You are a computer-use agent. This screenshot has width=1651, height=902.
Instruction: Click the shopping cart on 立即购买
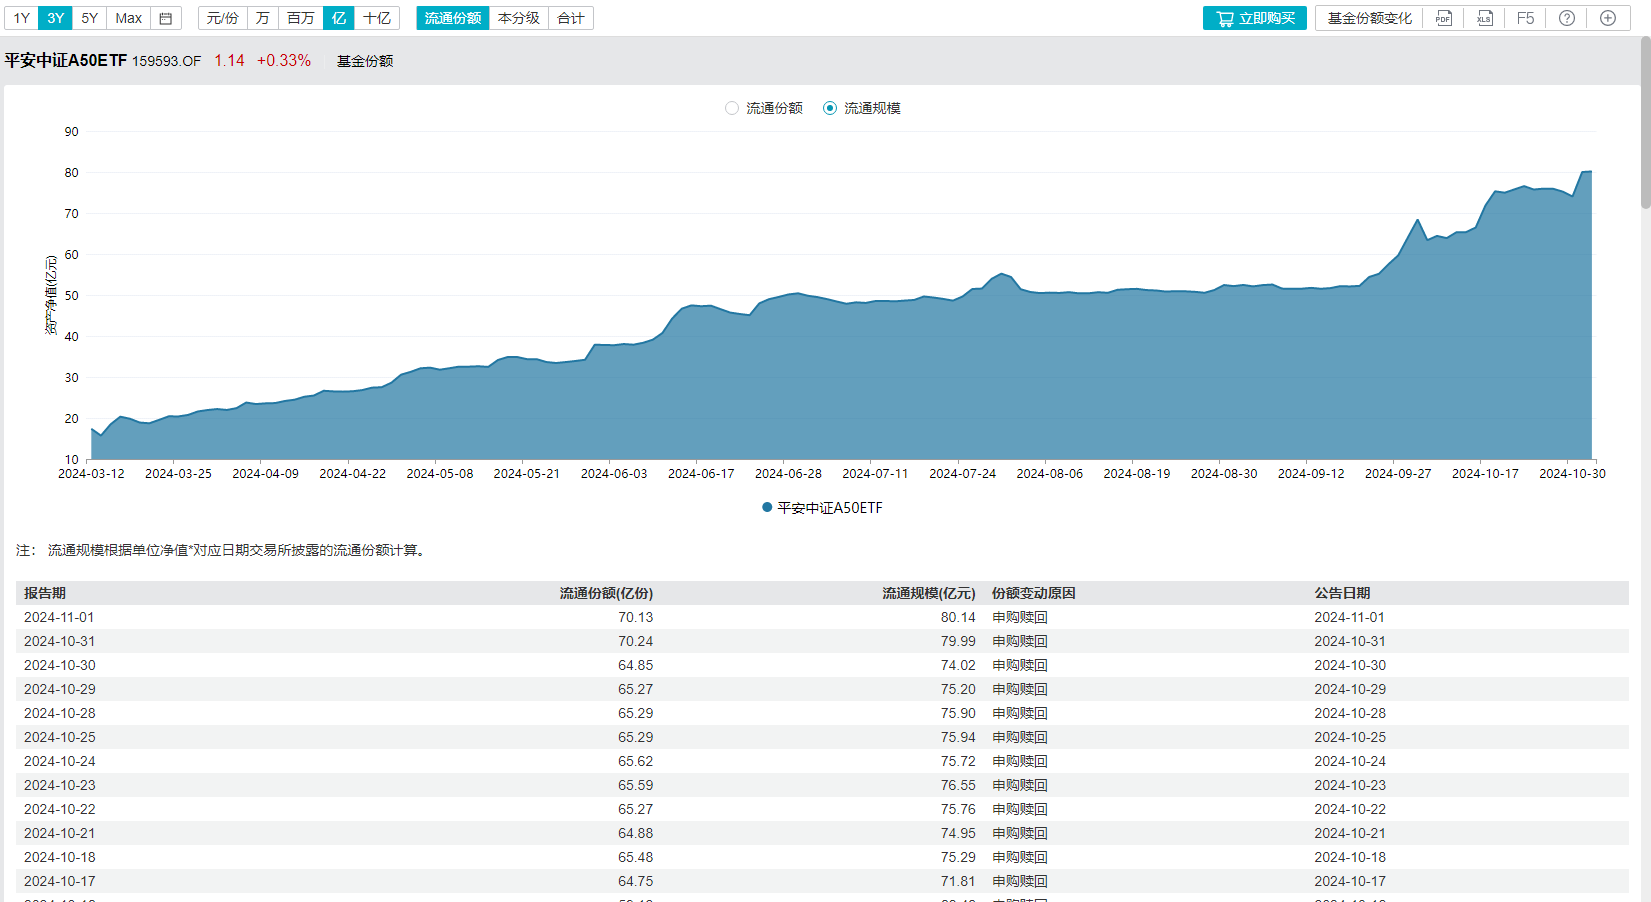tap(1225, 18)
